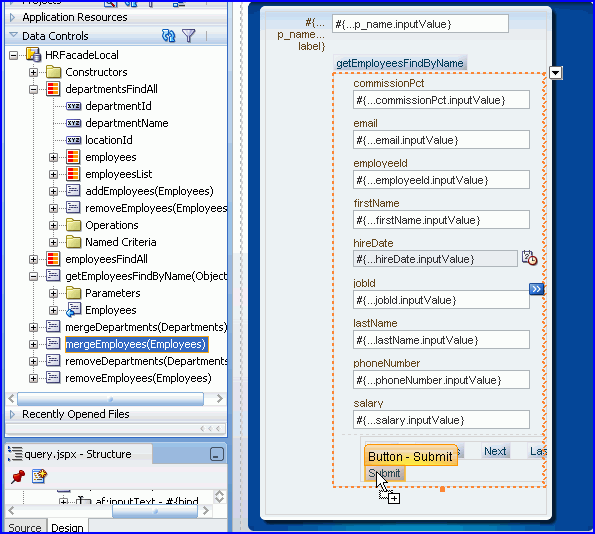Screen dimensions: 595x534
Task: Click the Data Controls refresh icon
Action: [x=168, y=36]
